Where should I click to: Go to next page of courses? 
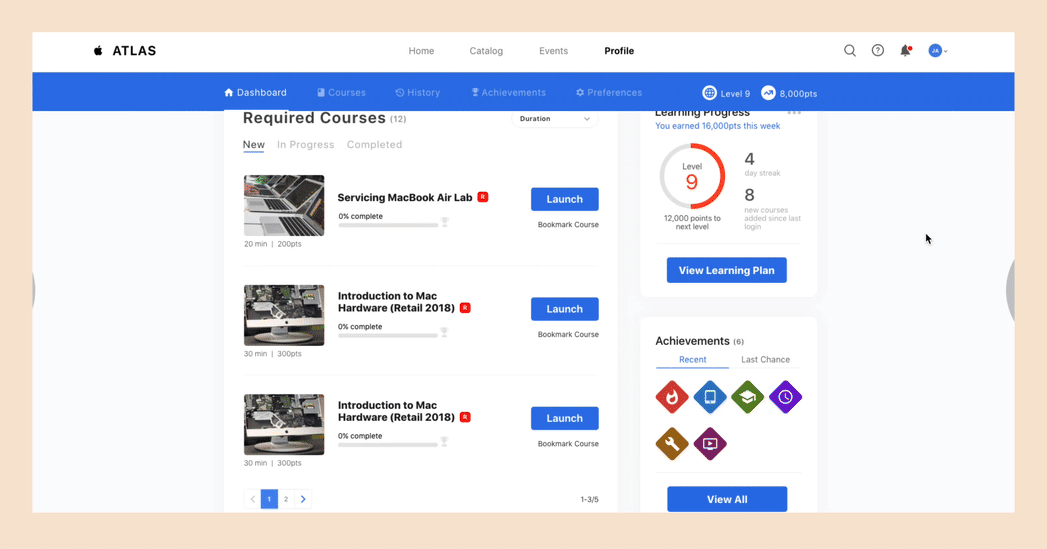coord(303,499)
